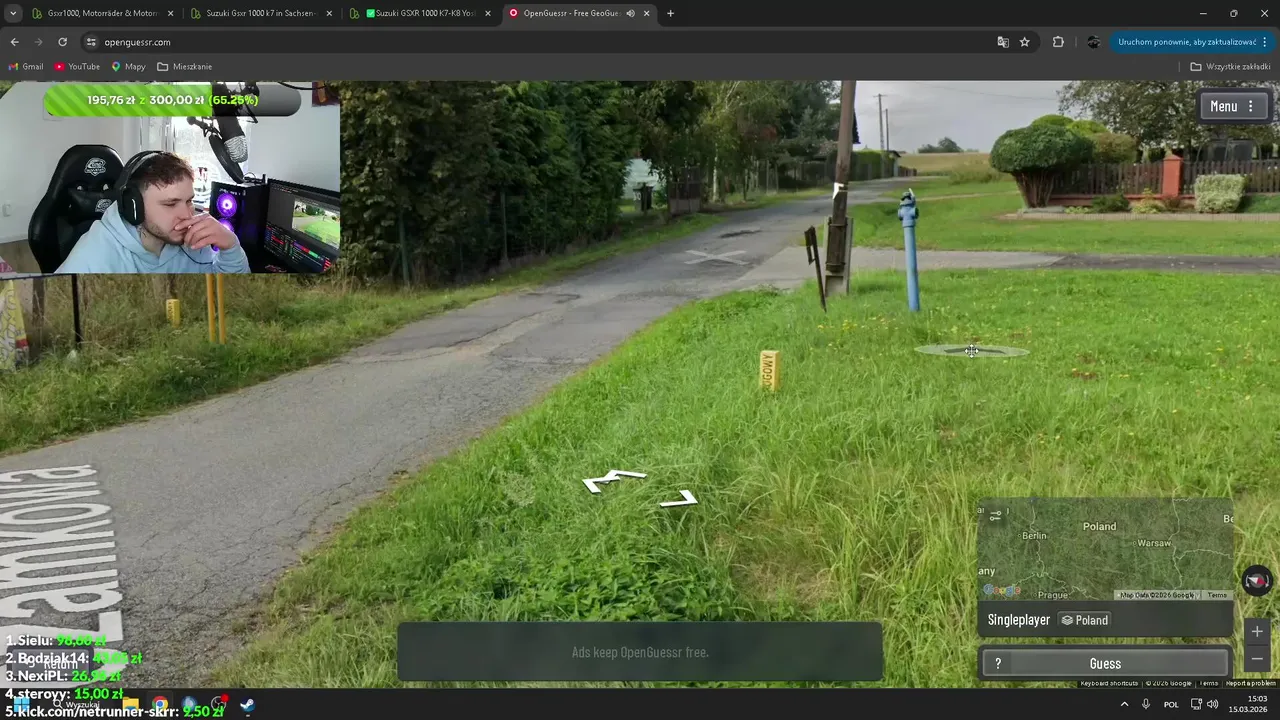The image size is (1280, 720).
Task: Reload the page
Action: (62, 42)
